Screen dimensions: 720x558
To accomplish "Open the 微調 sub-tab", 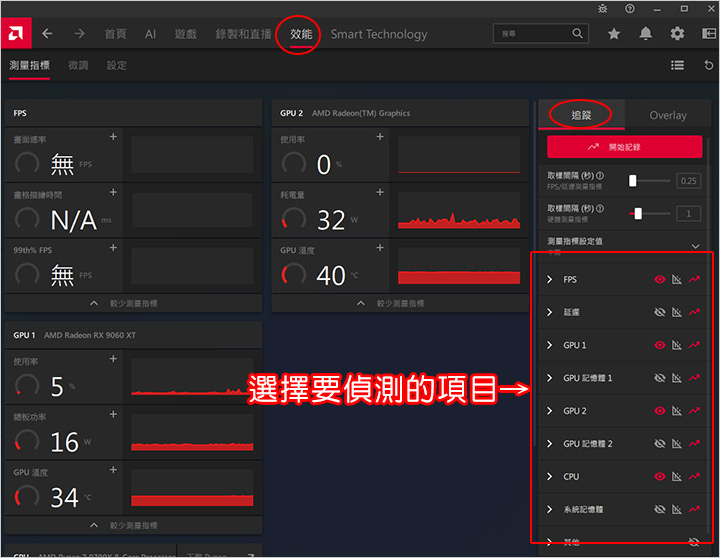I will coord(78,65).
